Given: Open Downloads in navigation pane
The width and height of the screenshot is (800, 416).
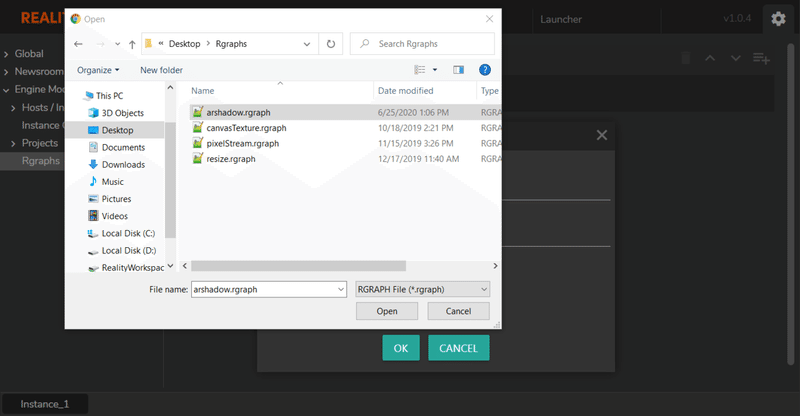Looking at the screenshot, I should tap(117, 164).
